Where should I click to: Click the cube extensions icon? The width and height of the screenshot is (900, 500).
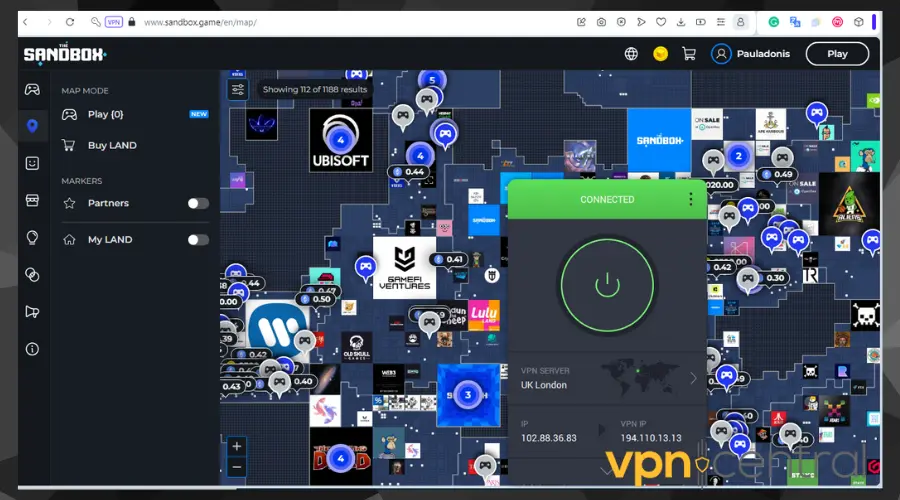pos(858,22)
